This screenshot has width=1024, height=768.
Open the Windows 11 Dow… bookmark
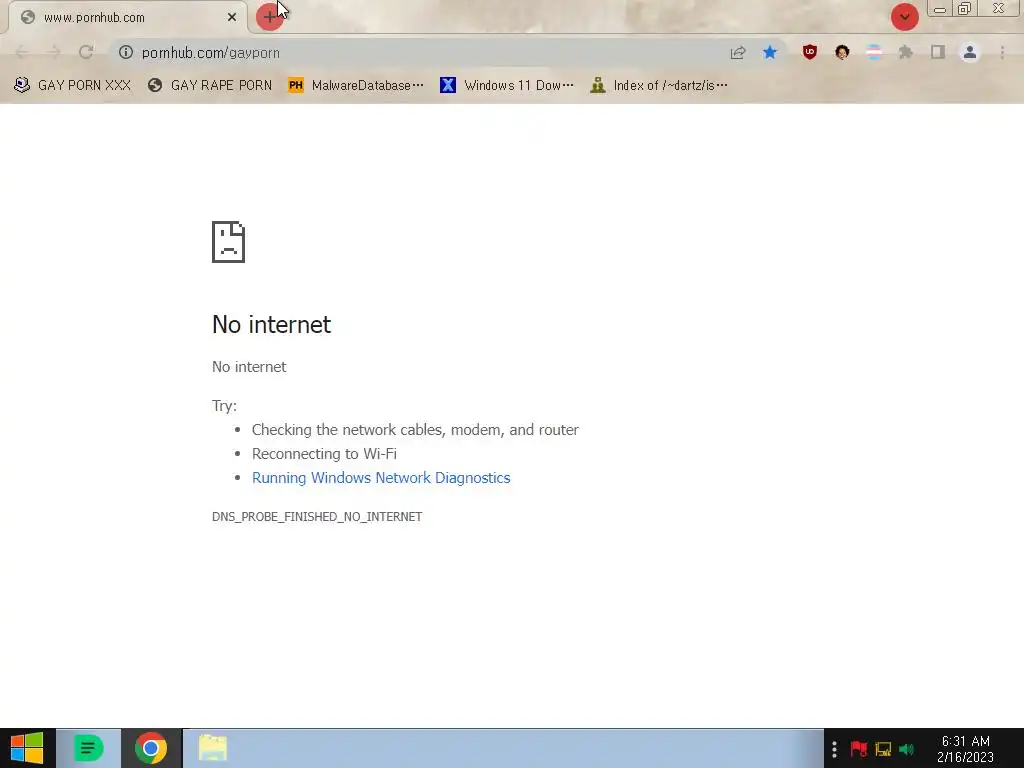(x=507, y=85)
